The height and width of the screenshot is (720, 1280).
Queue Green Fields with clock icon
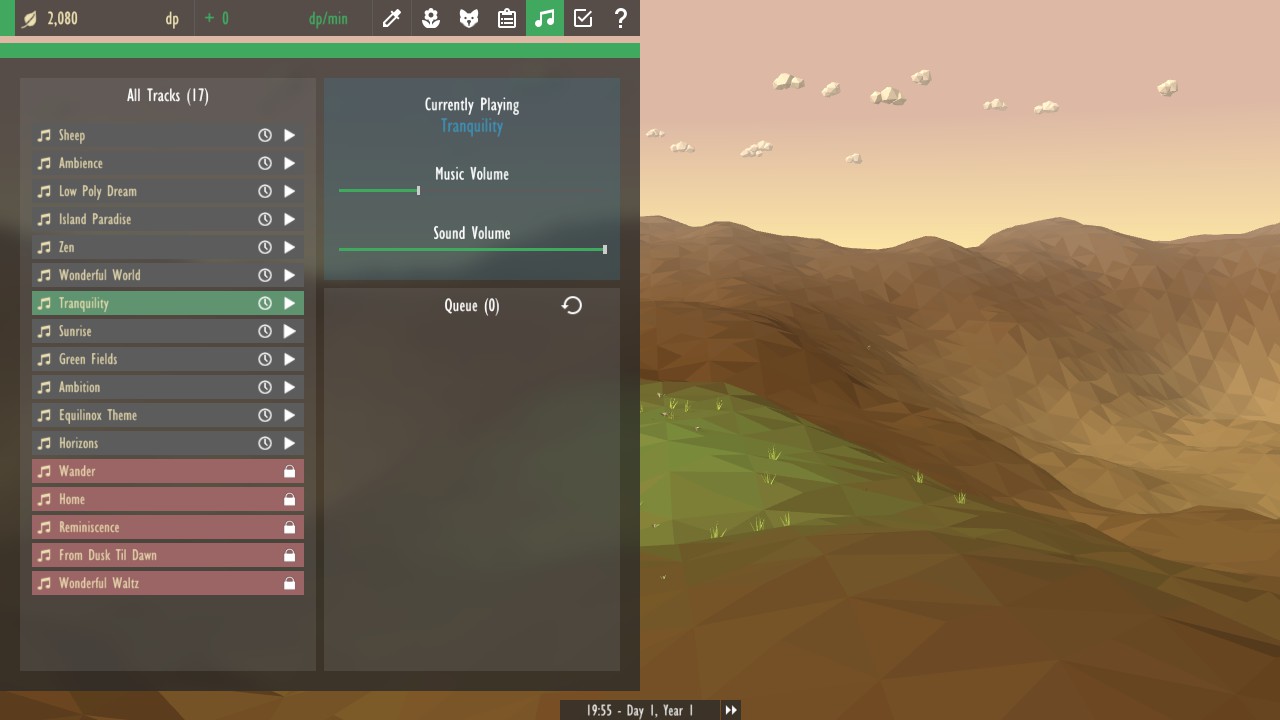pos(265,359)
